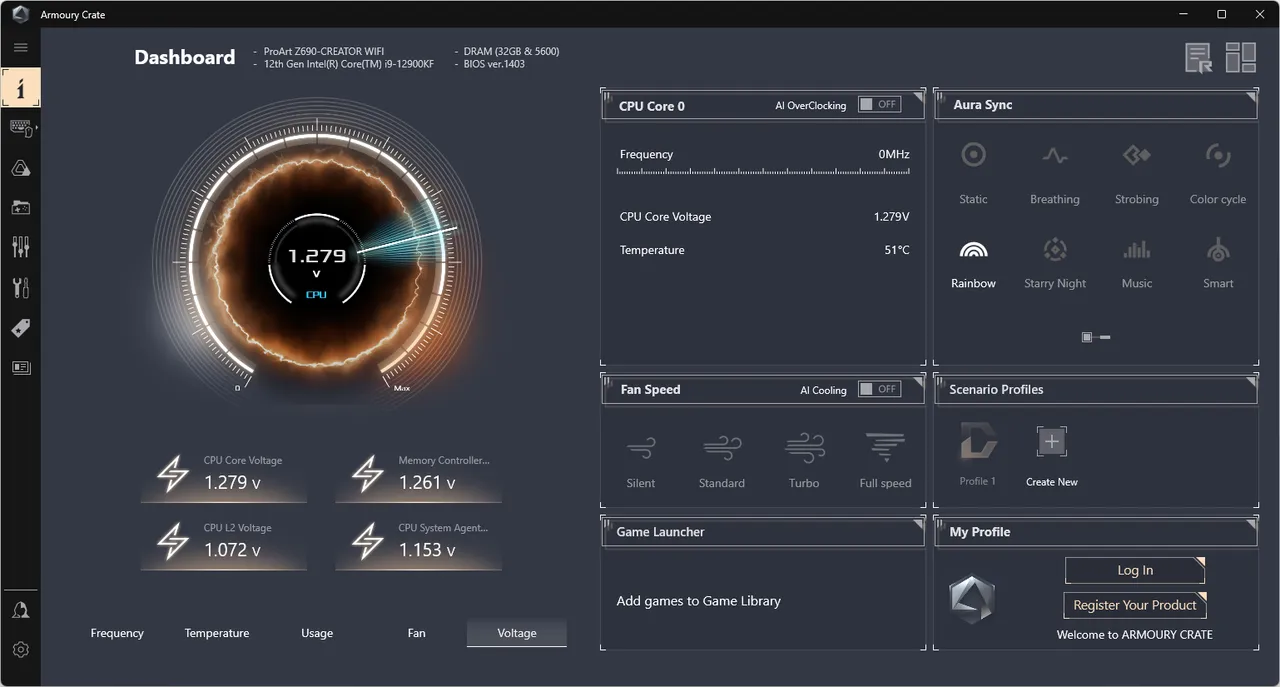
Task: Select the Voltage tab
Action: [517, 633]
